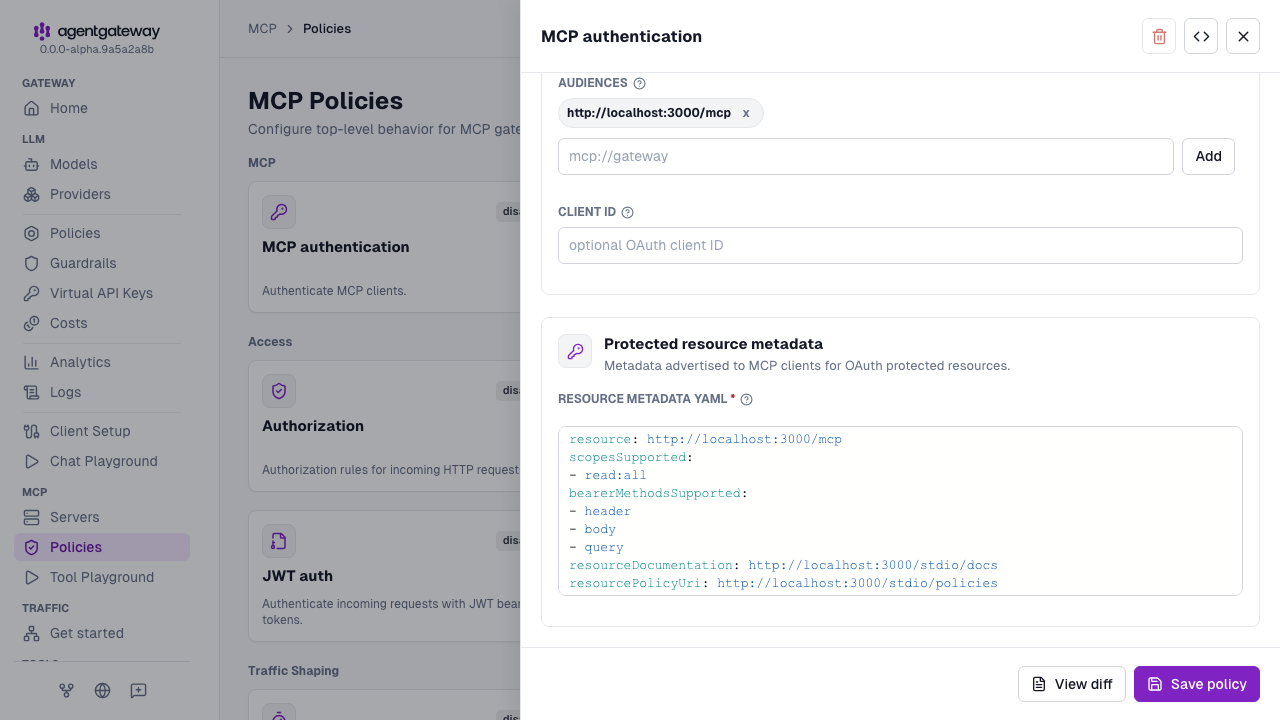Screen dimensions: 1280x720
Task: Close the MCP authentication panel
Action: (x=1243, y=36)
